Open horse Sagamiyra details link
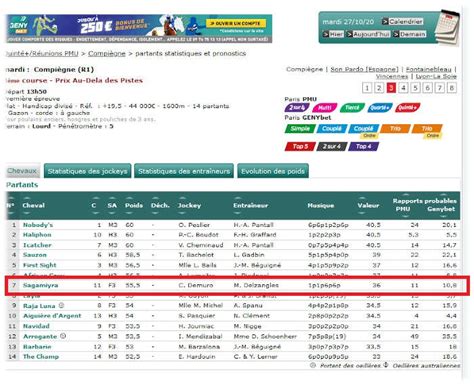The height and width of the screenshot is (385, 474). tap(40, 285)
